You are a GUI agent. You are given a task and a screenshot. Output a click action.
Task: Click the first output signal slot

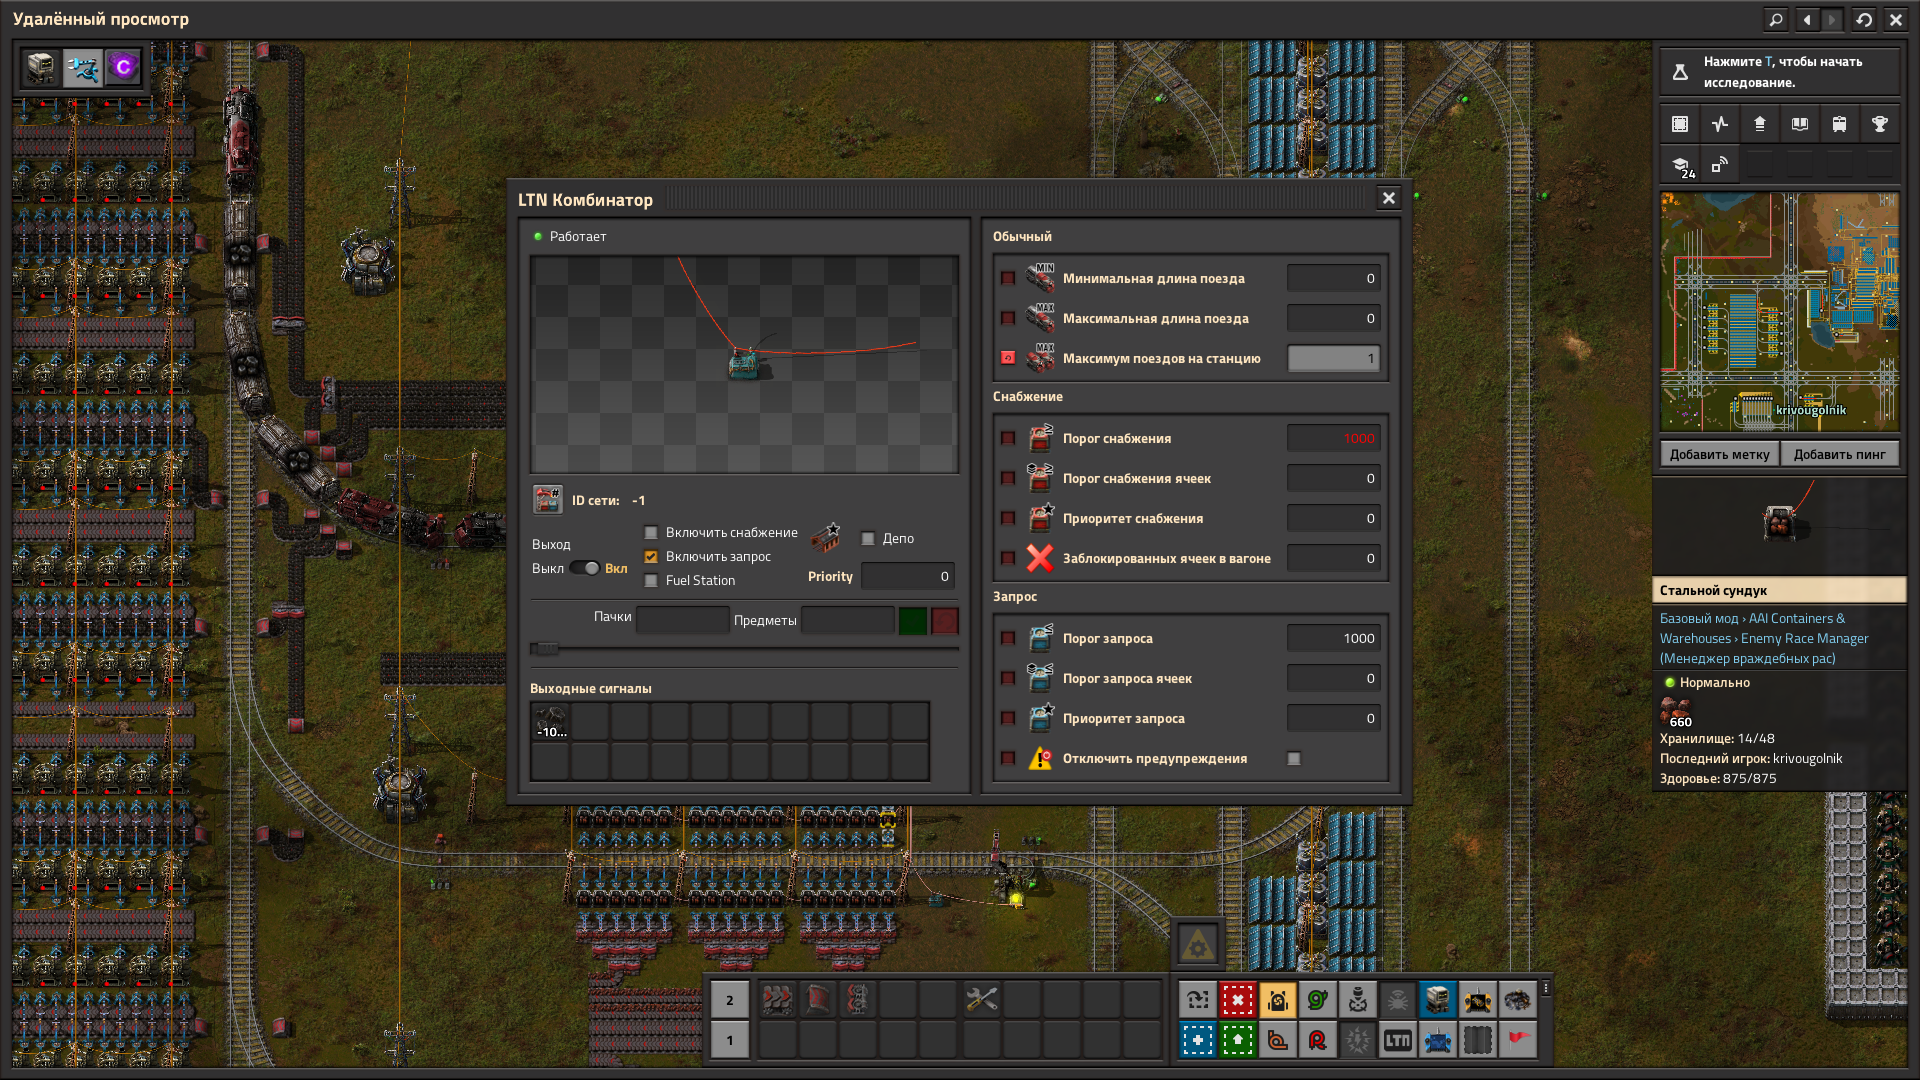pyautogui.click(x=550, y=721)
